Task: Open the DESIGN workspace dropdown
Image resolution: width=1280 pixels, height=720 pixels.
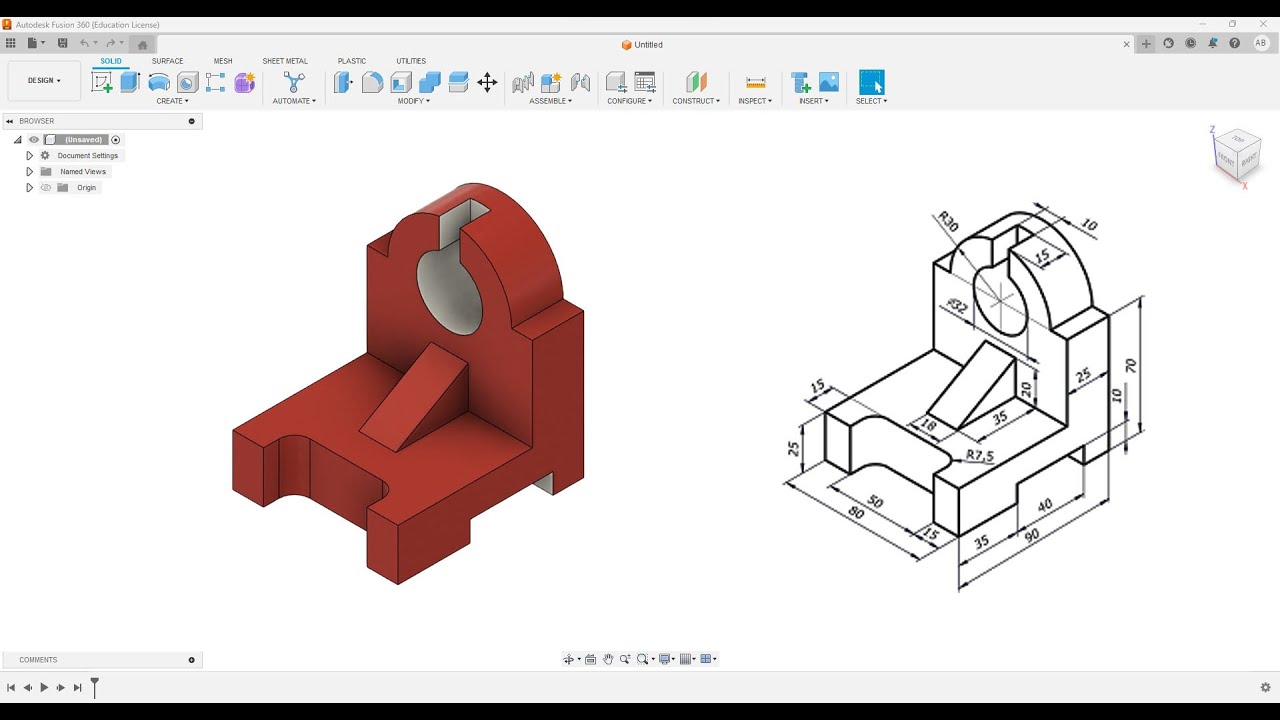Action: coord(44,81)
